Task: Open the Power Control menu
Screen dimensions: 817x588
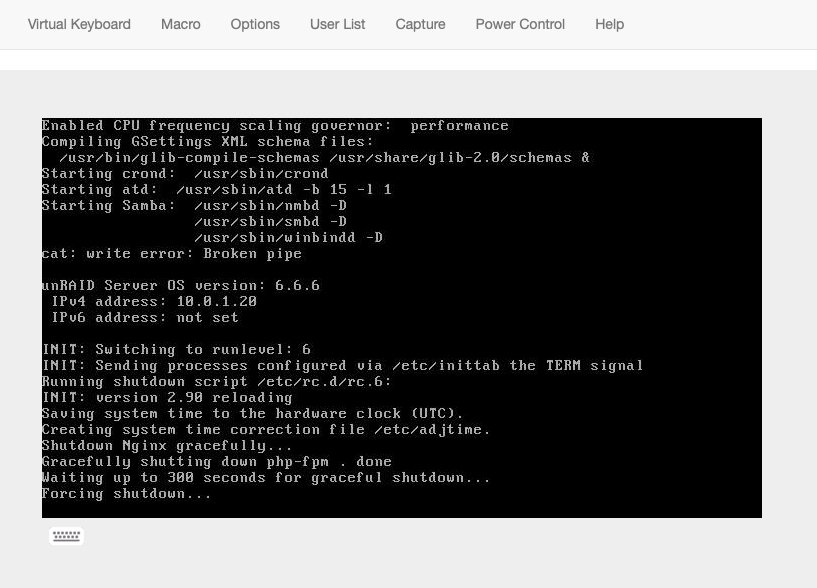Action: click(x=520, y=24)
